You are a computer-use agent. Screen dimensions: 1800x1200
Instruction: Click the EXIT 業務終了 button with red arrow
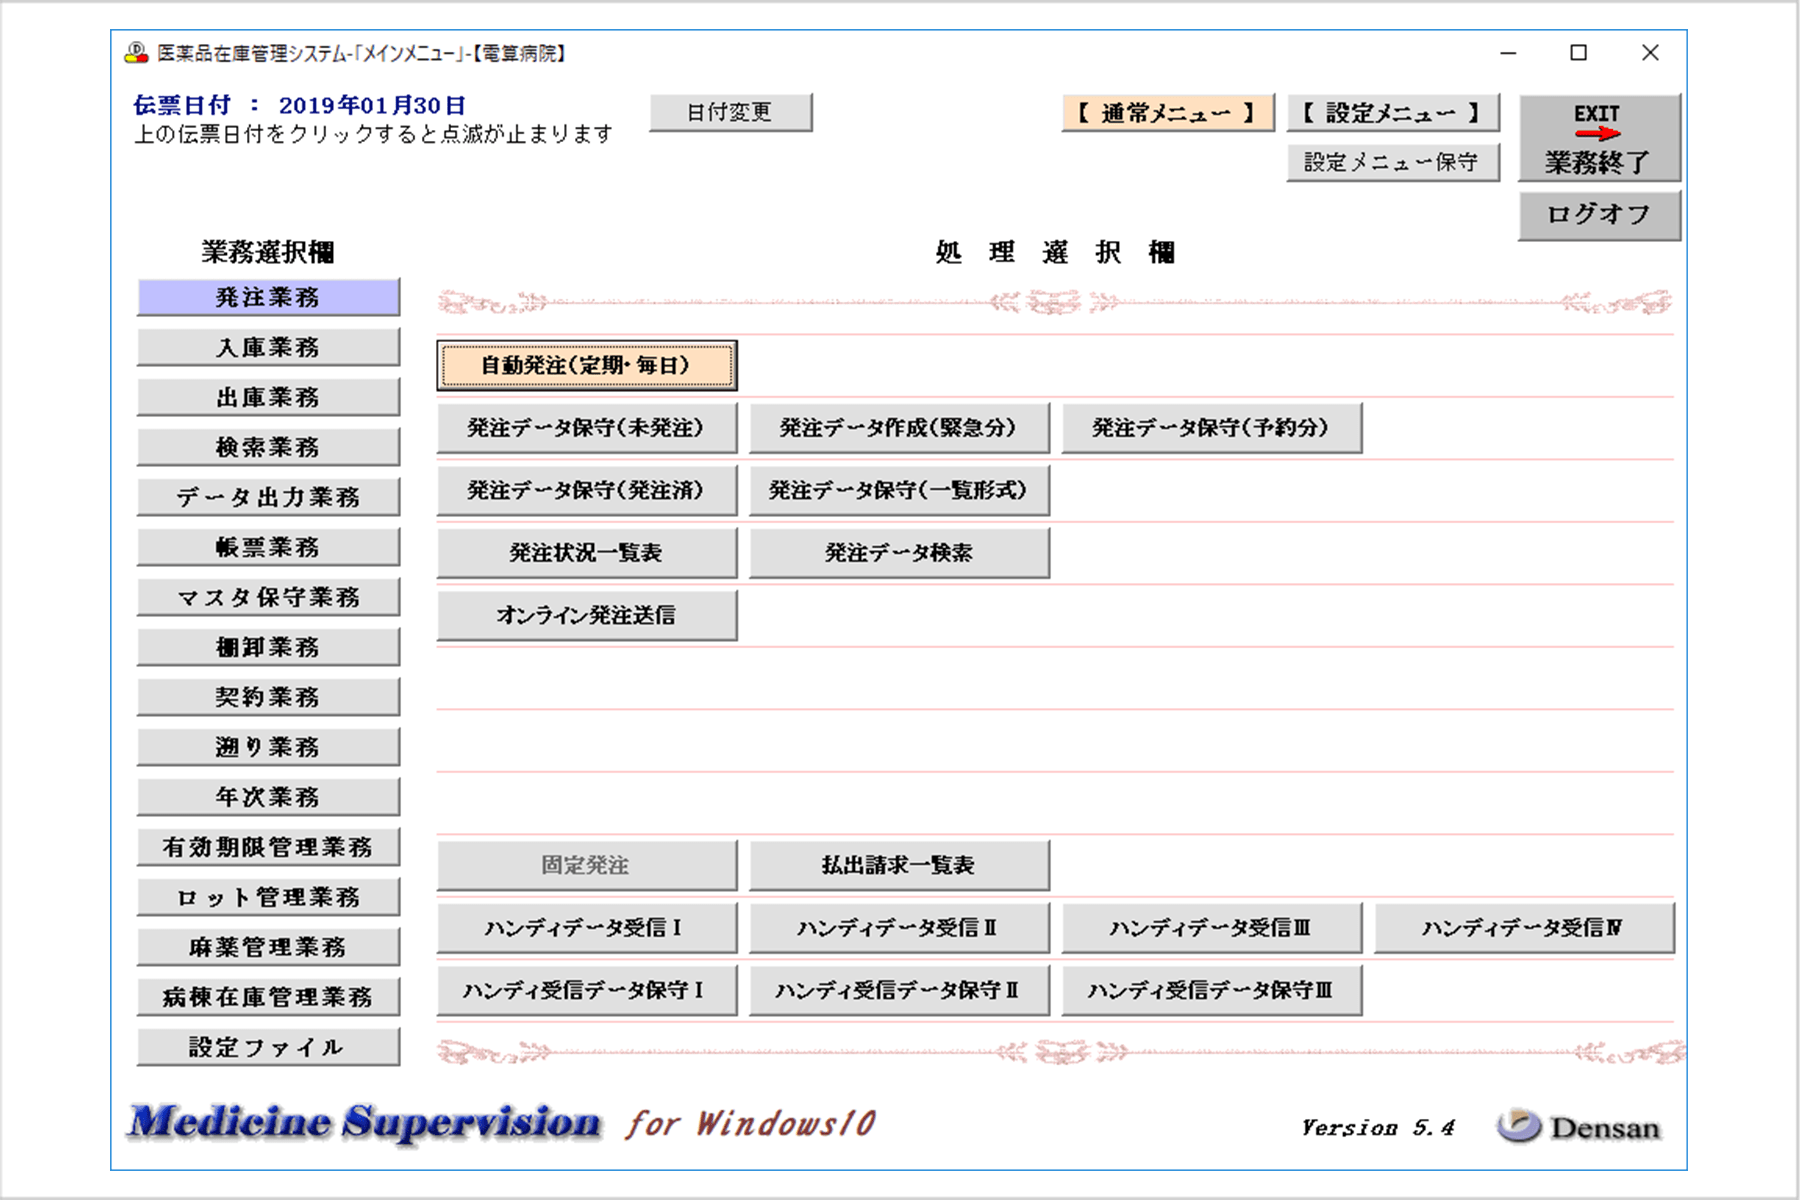pos(1598,137)
